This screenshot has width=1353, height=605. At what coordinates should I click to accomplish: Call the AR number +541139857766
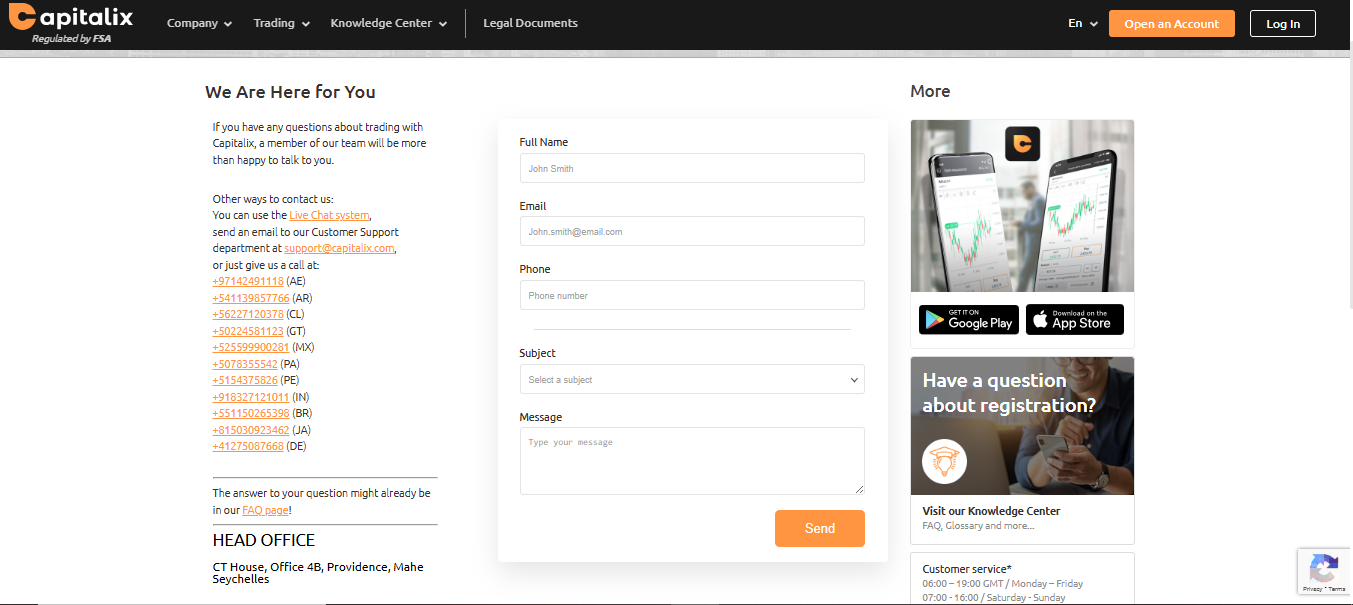251,298
